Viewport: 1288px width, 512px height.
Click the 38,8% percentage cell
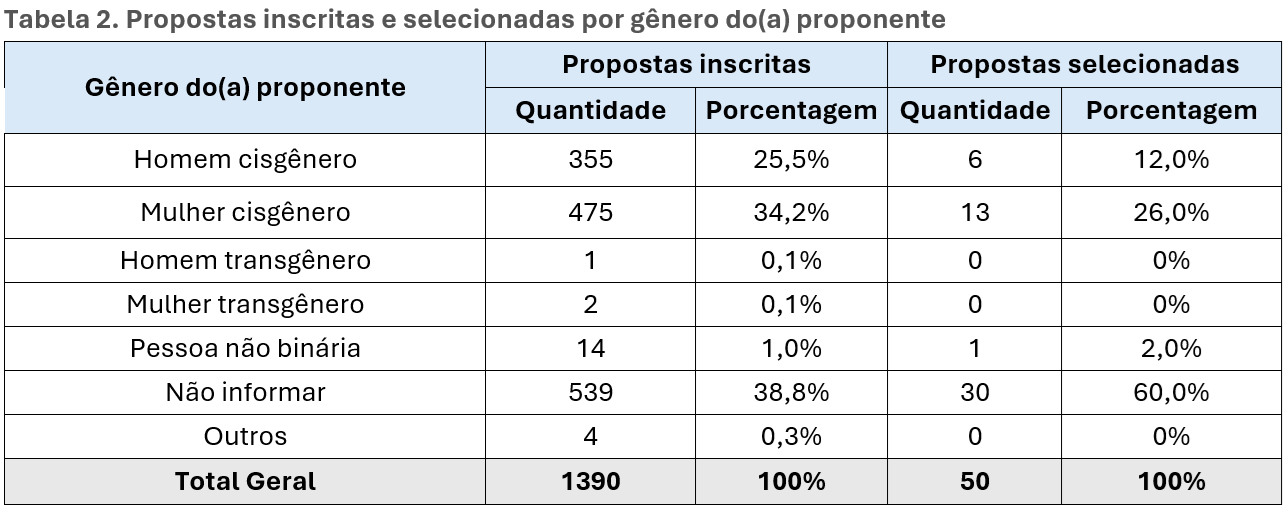(791, 393)
